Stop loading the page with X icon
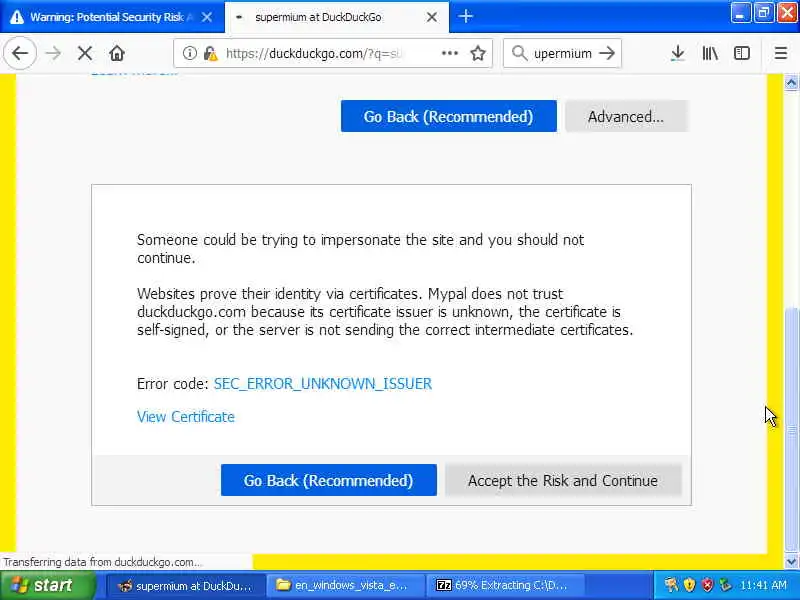The width and height of the screenshot is (800, 600). [85, 53]
